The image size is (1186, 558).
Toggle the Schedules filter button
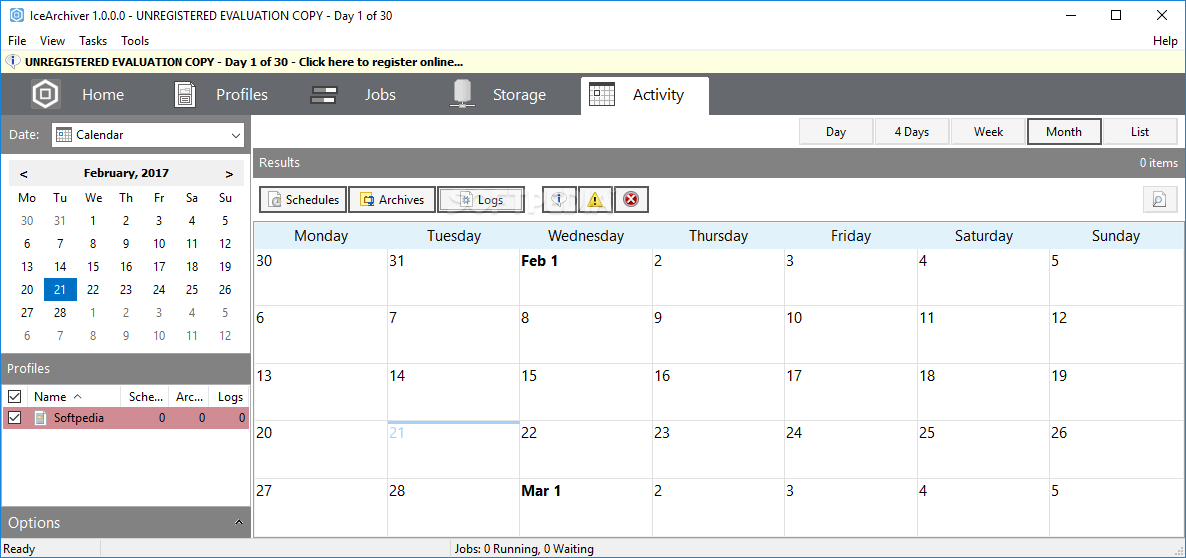pyautogui.click(x=303, y=200)
